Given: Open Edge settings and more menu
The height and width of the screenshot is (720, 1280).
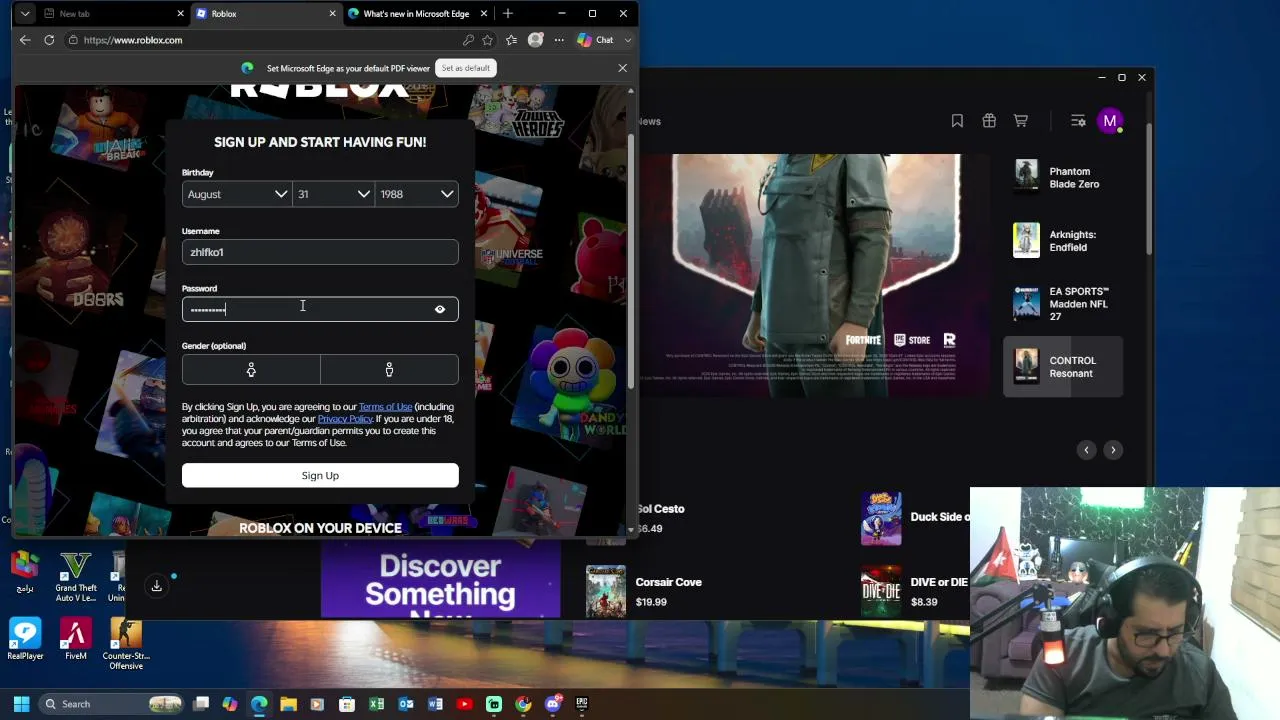Looking at the screenshot, I should coord(559,40).
